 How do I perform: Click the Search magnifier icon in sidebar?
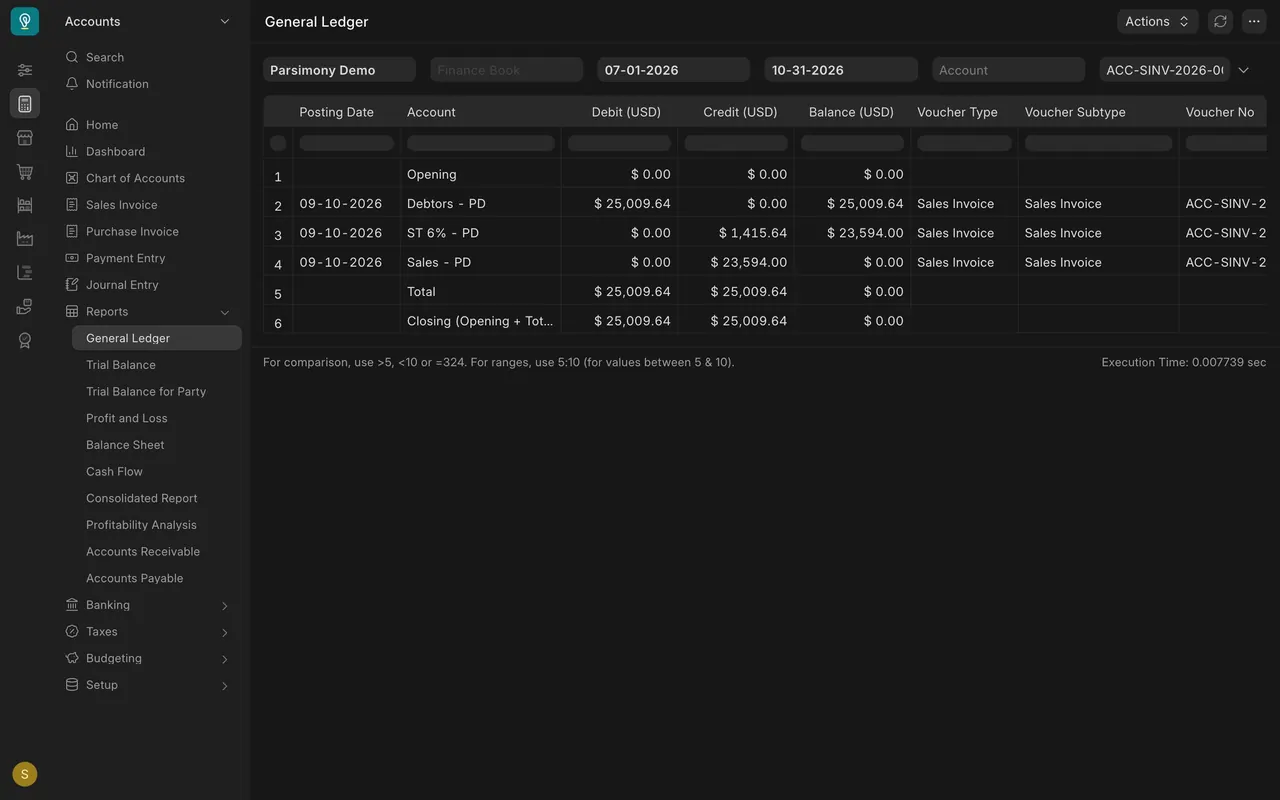pos(72,57)
